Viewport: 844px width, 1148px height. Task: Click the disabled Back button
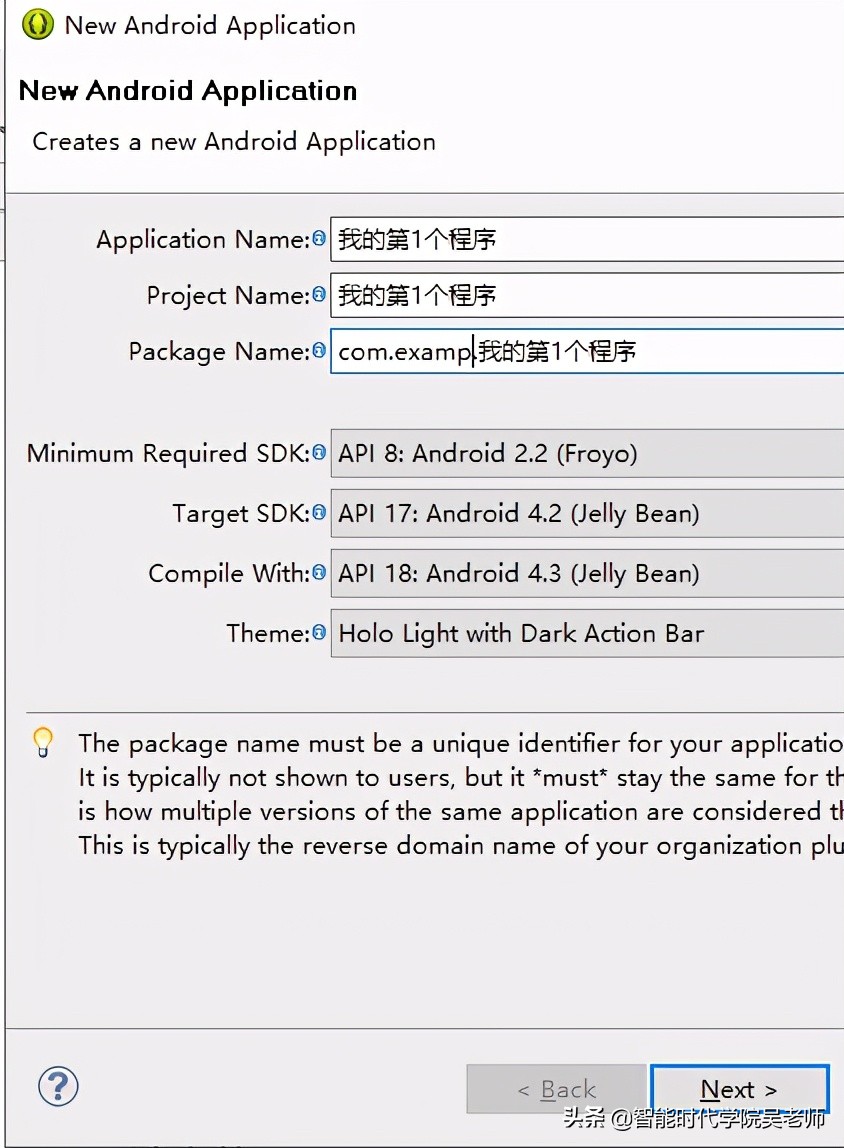pyautogui.click(x=556, y=1089)
